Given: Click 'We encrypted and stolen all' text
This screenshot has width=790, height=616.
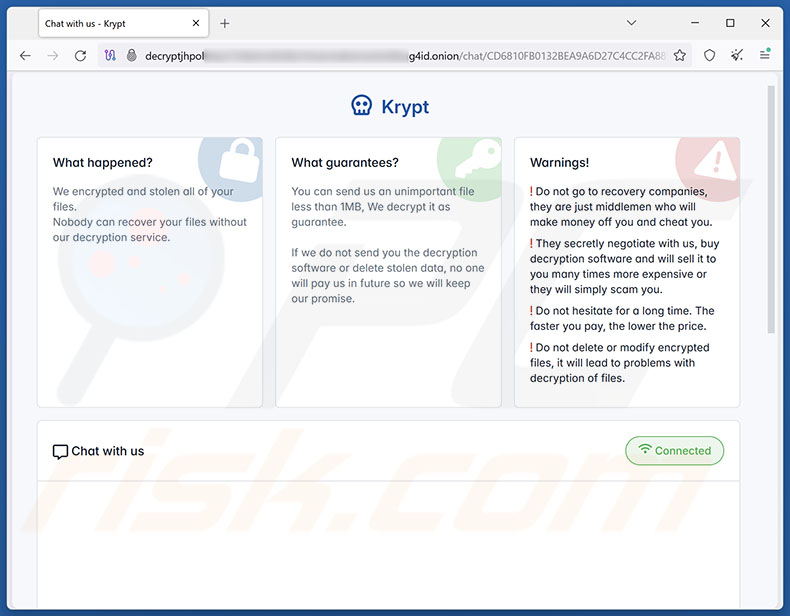Looking at the screenshot, I should point(143,199).
